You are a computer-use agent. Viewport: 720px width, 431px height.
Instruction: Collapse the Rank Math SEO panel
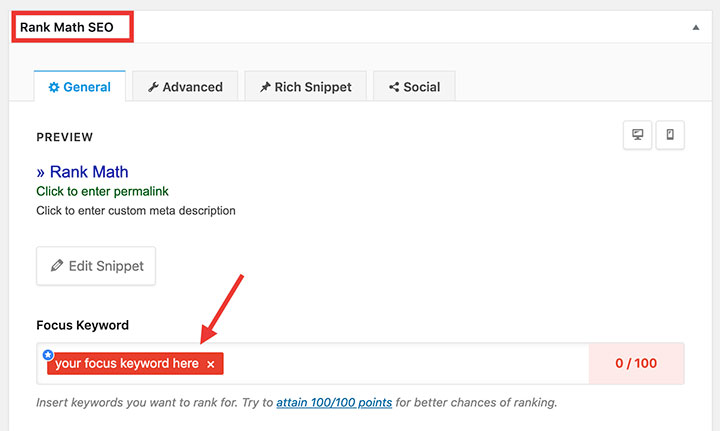[696, 28]
